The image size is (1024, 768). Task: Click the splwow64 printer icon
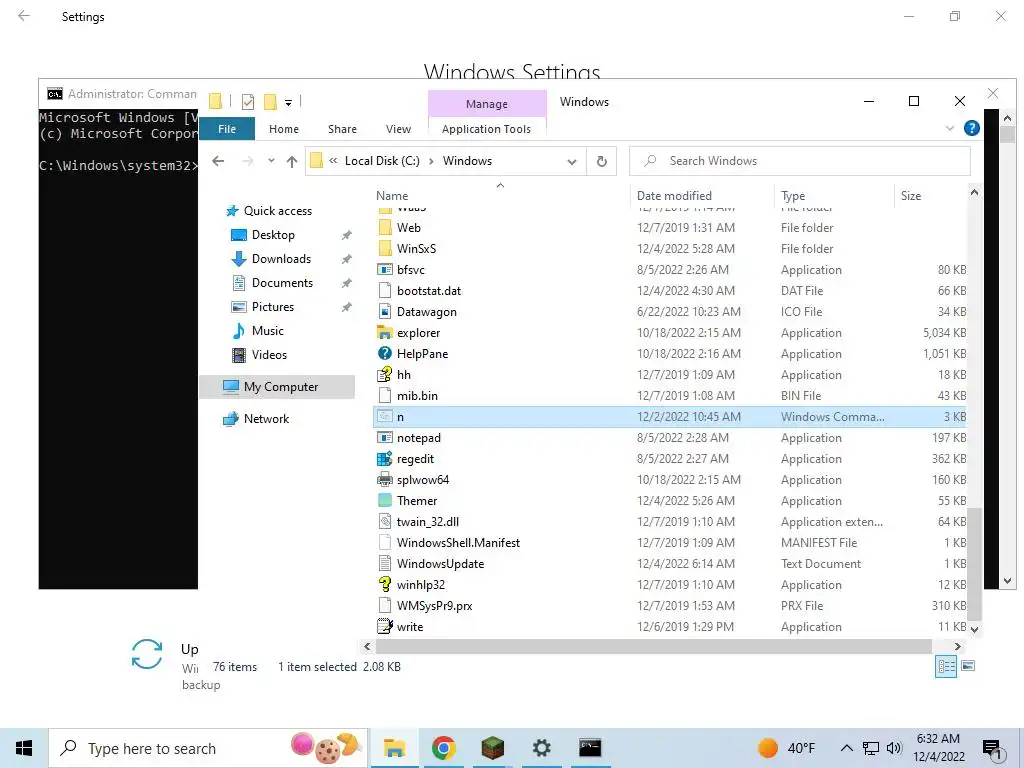[385, 479]
